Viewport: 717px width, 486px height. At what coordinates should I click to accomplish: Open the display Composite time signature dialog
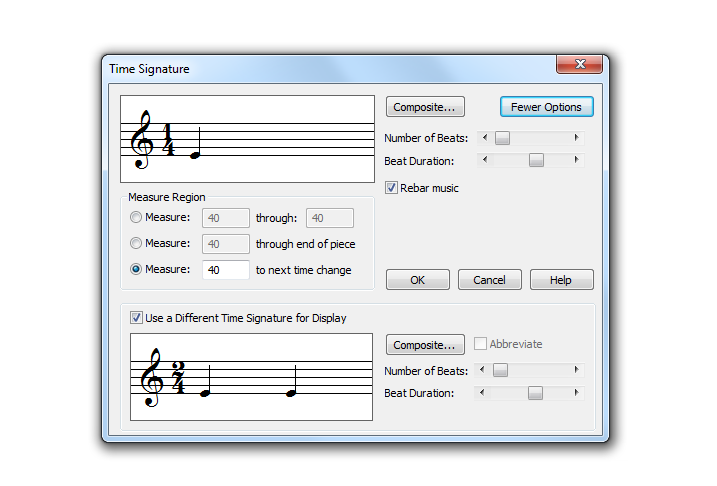(425, 345)
